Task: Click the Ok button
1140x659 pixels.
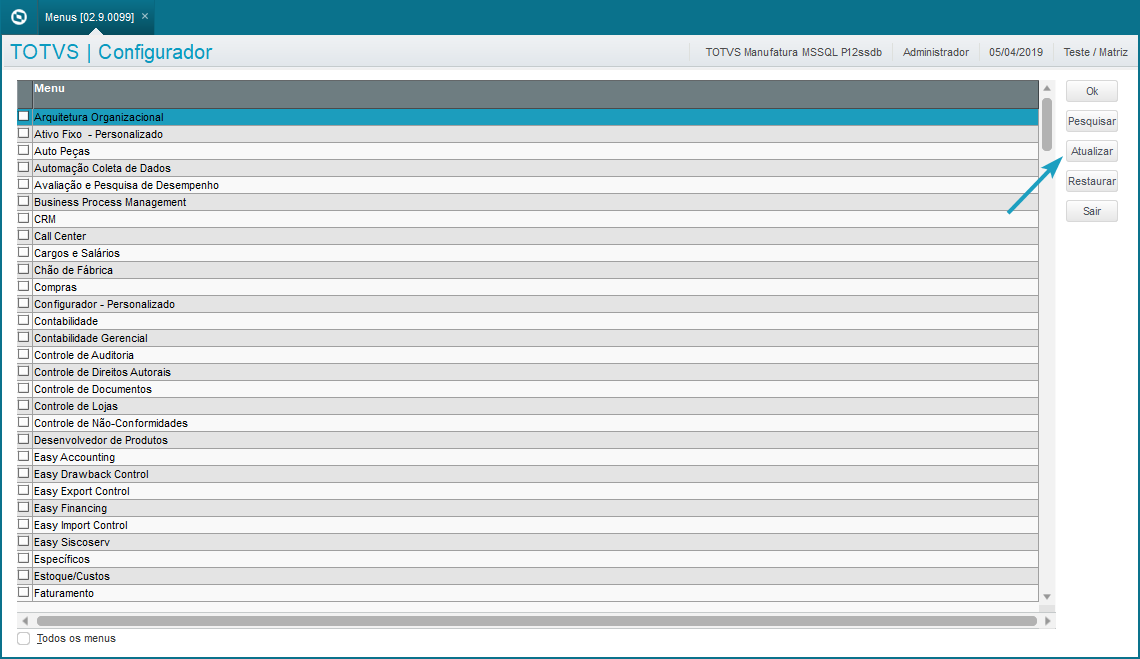Action: (x=1091, y=91)
